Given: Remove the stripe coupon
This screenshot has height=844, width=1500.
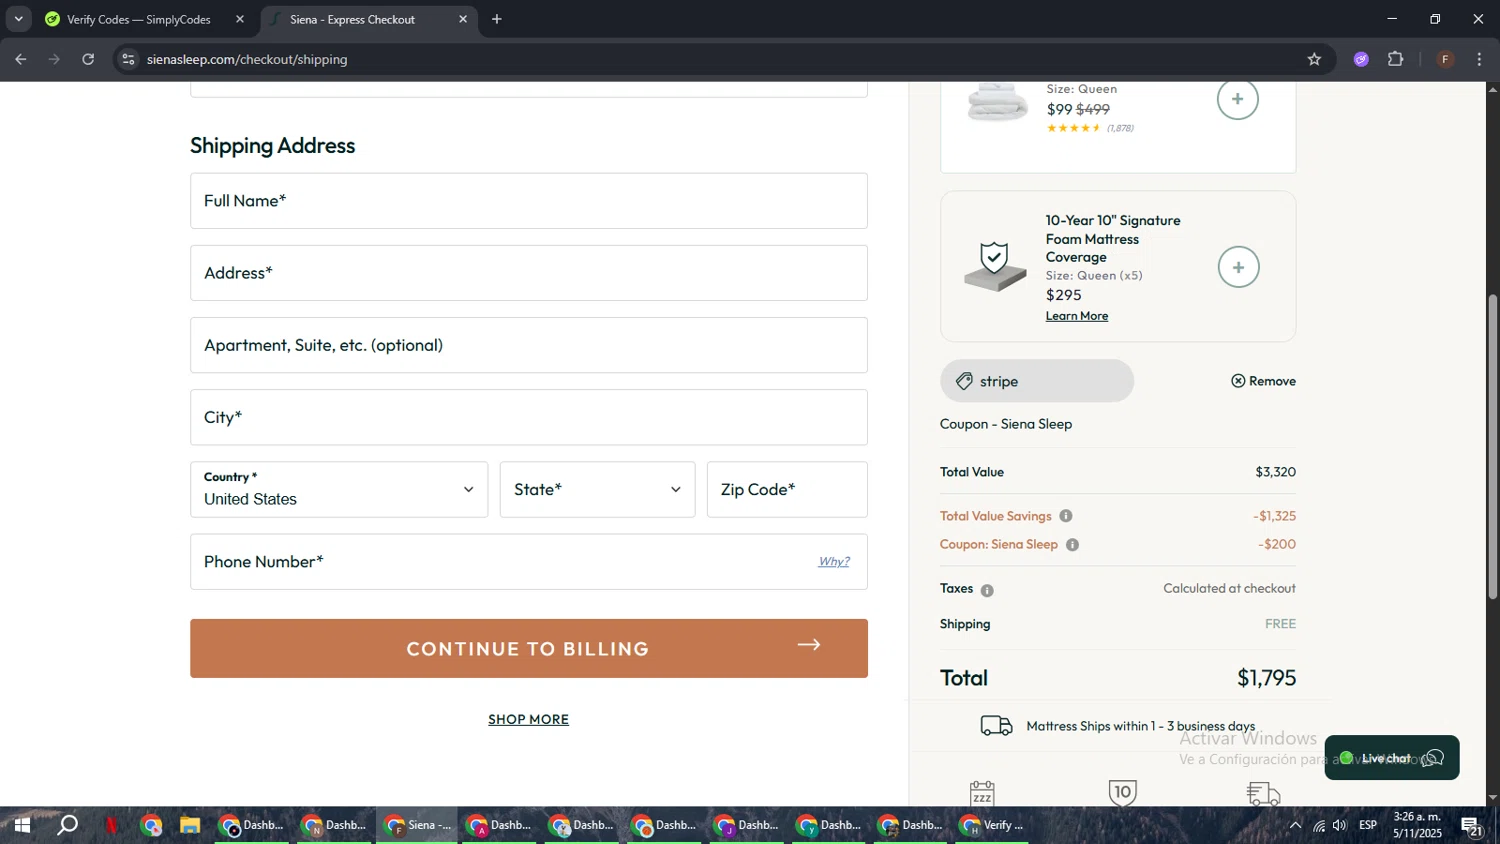Looking at the screenshot, I should (1264, 381).
